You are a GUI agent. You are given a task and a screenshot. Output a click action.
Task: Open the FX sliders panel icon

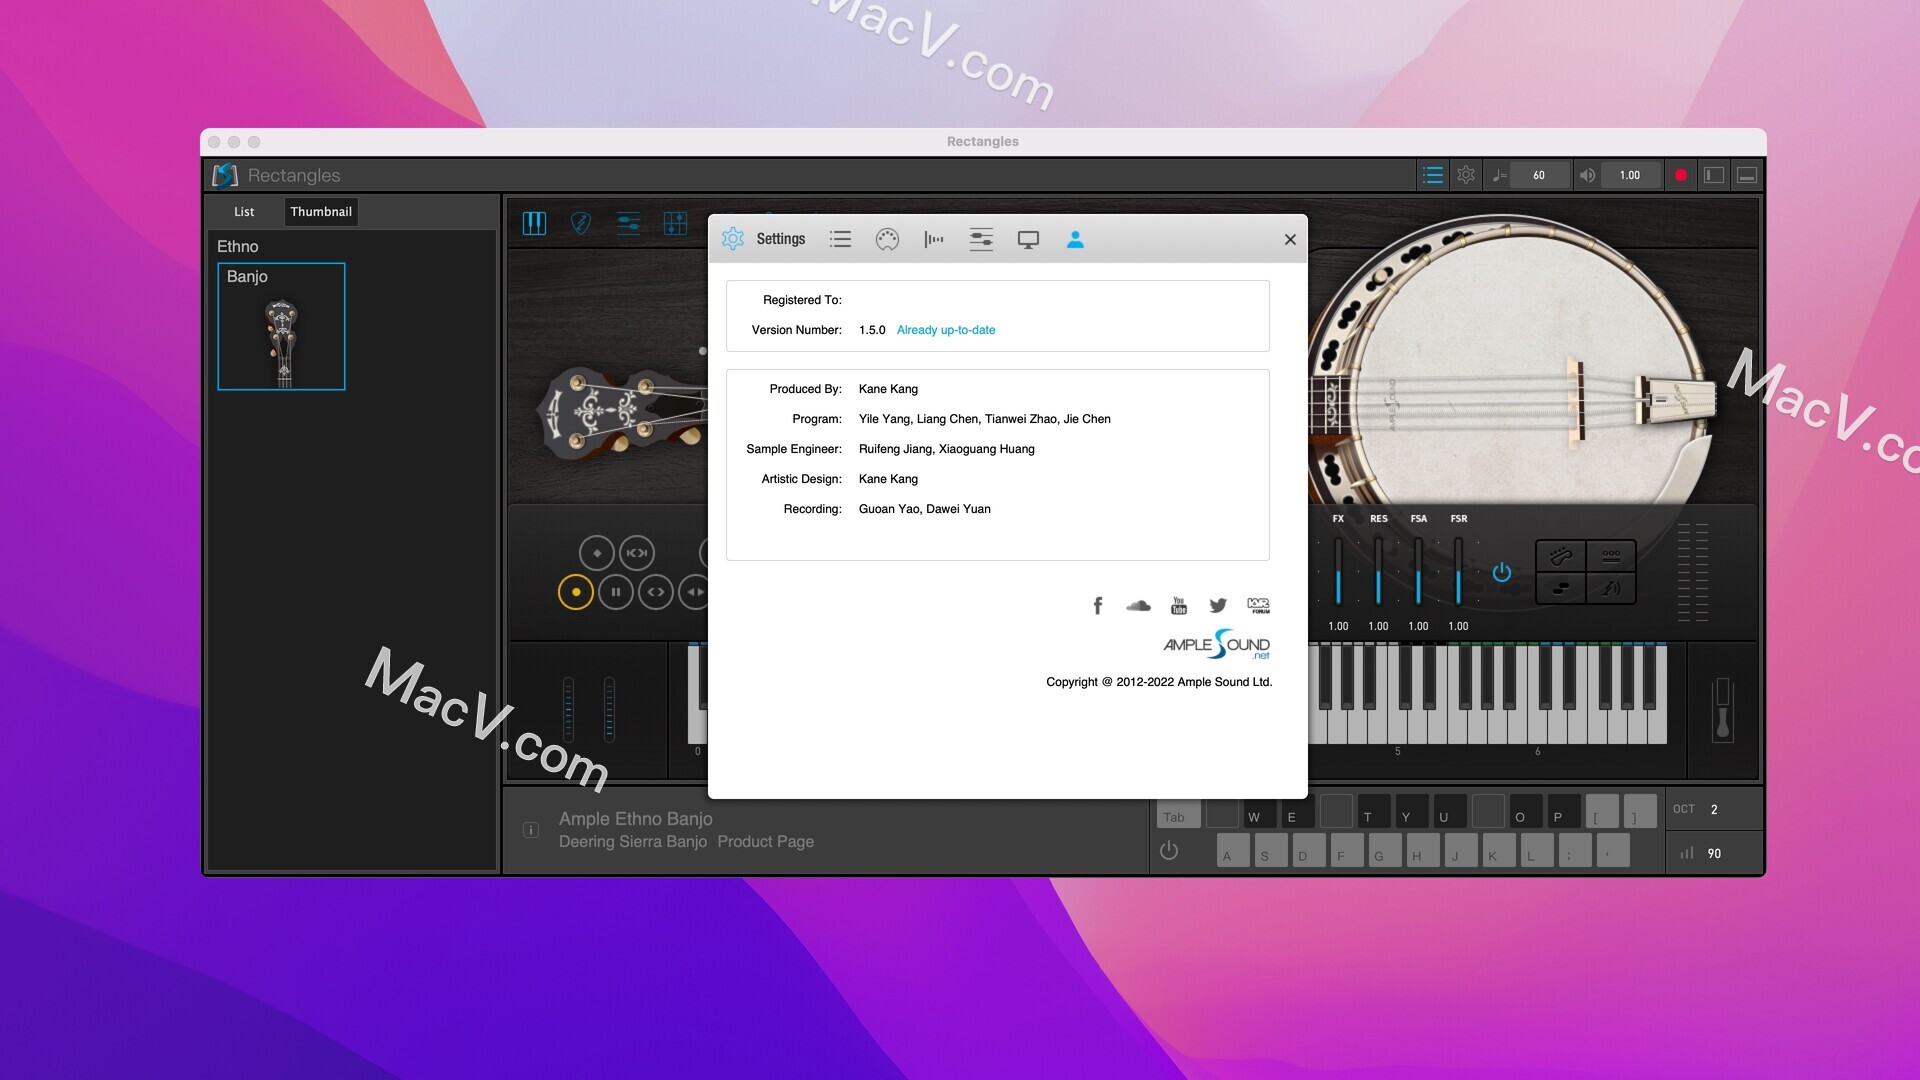(628, 223)
